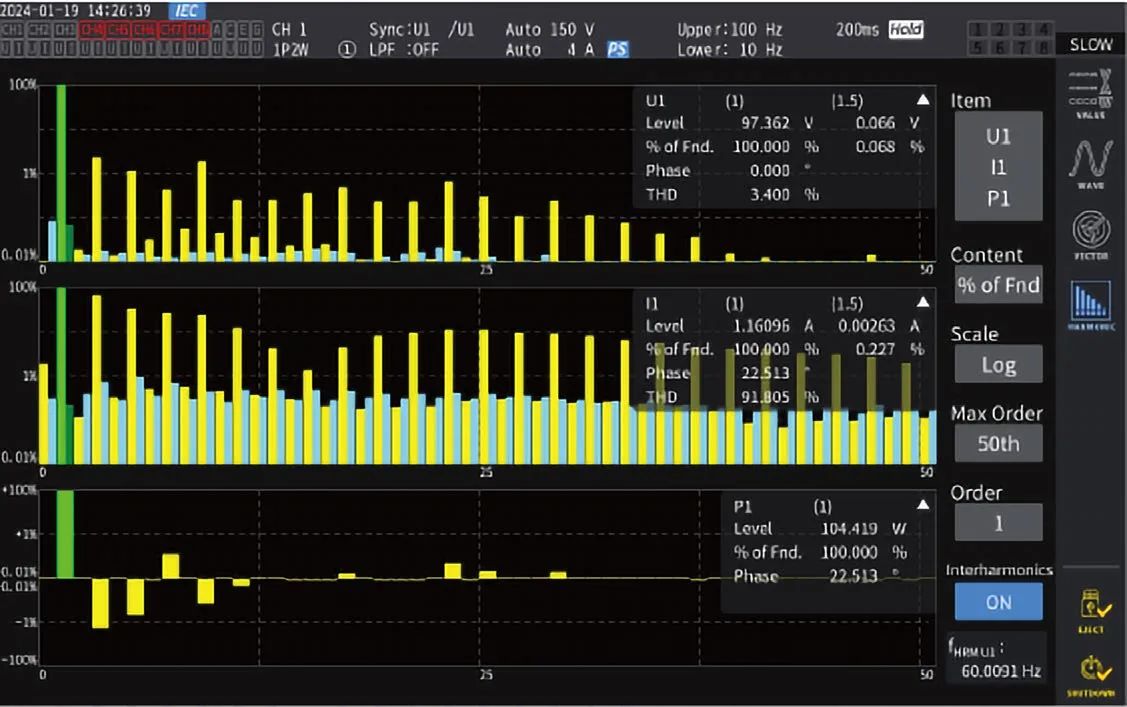The height and width of the screenshot is (707, 1127).
Task: Select the HARMONIC bar graph icon
Action: tap(1090, 305)
